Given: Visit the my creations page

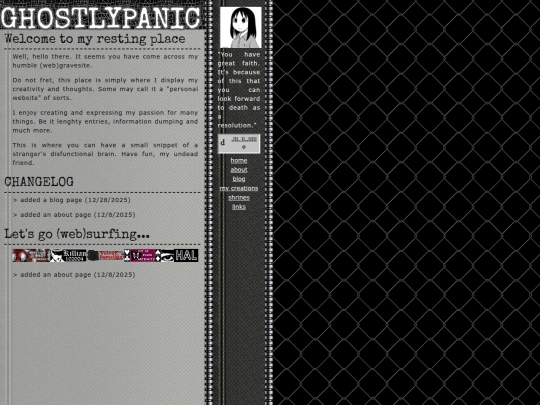Looking at the screenshot, I should [x=239, y=188].
